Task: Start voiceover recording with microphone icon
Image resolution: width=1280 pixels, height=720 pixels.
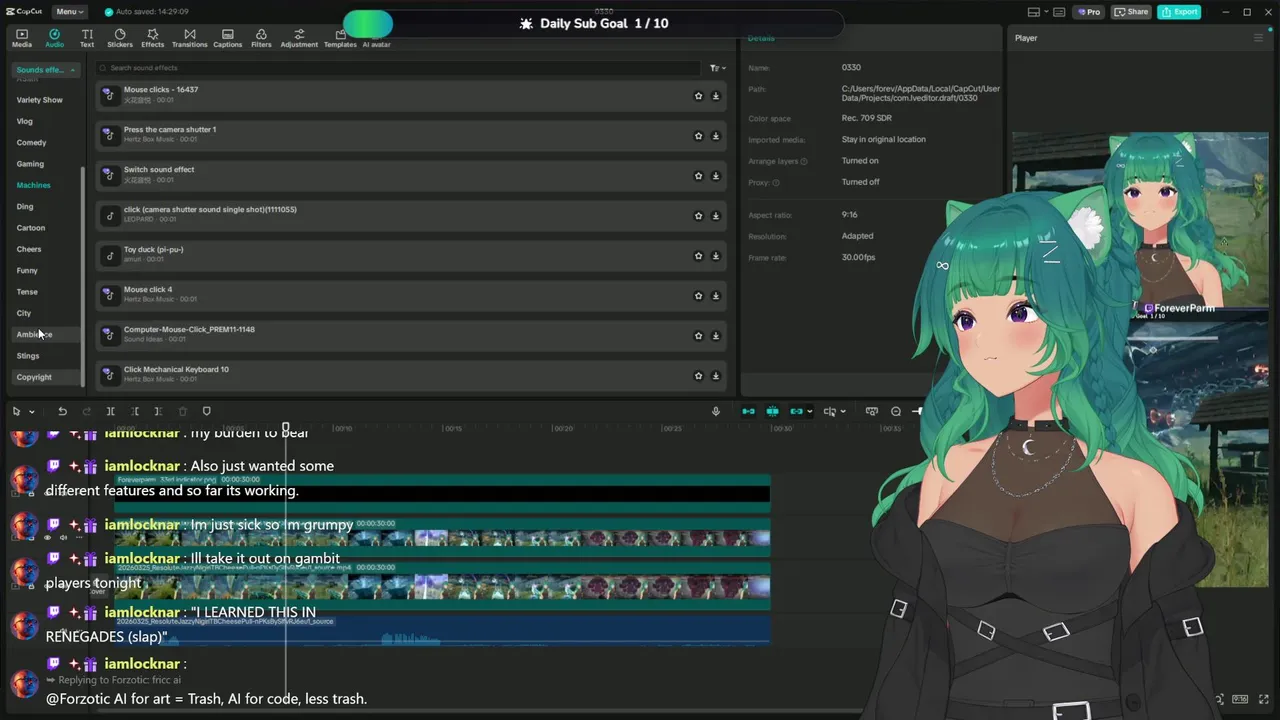Action: tap(716, 411)
